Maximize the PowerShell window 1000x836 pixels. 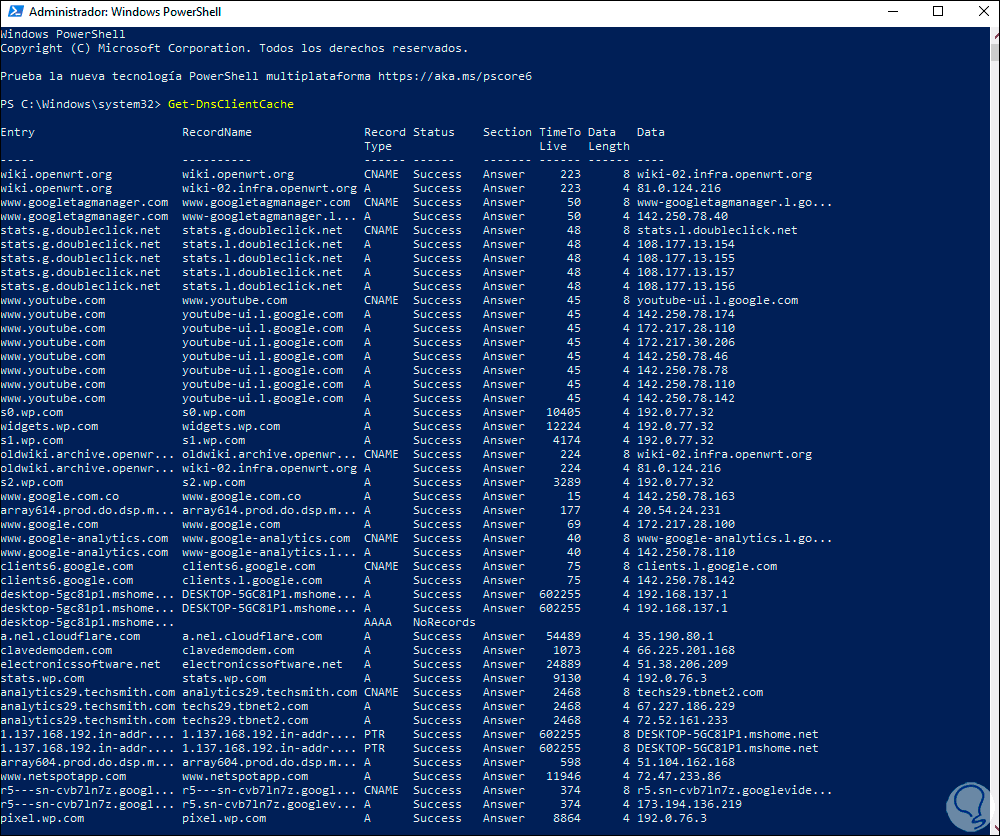point(938,11)
